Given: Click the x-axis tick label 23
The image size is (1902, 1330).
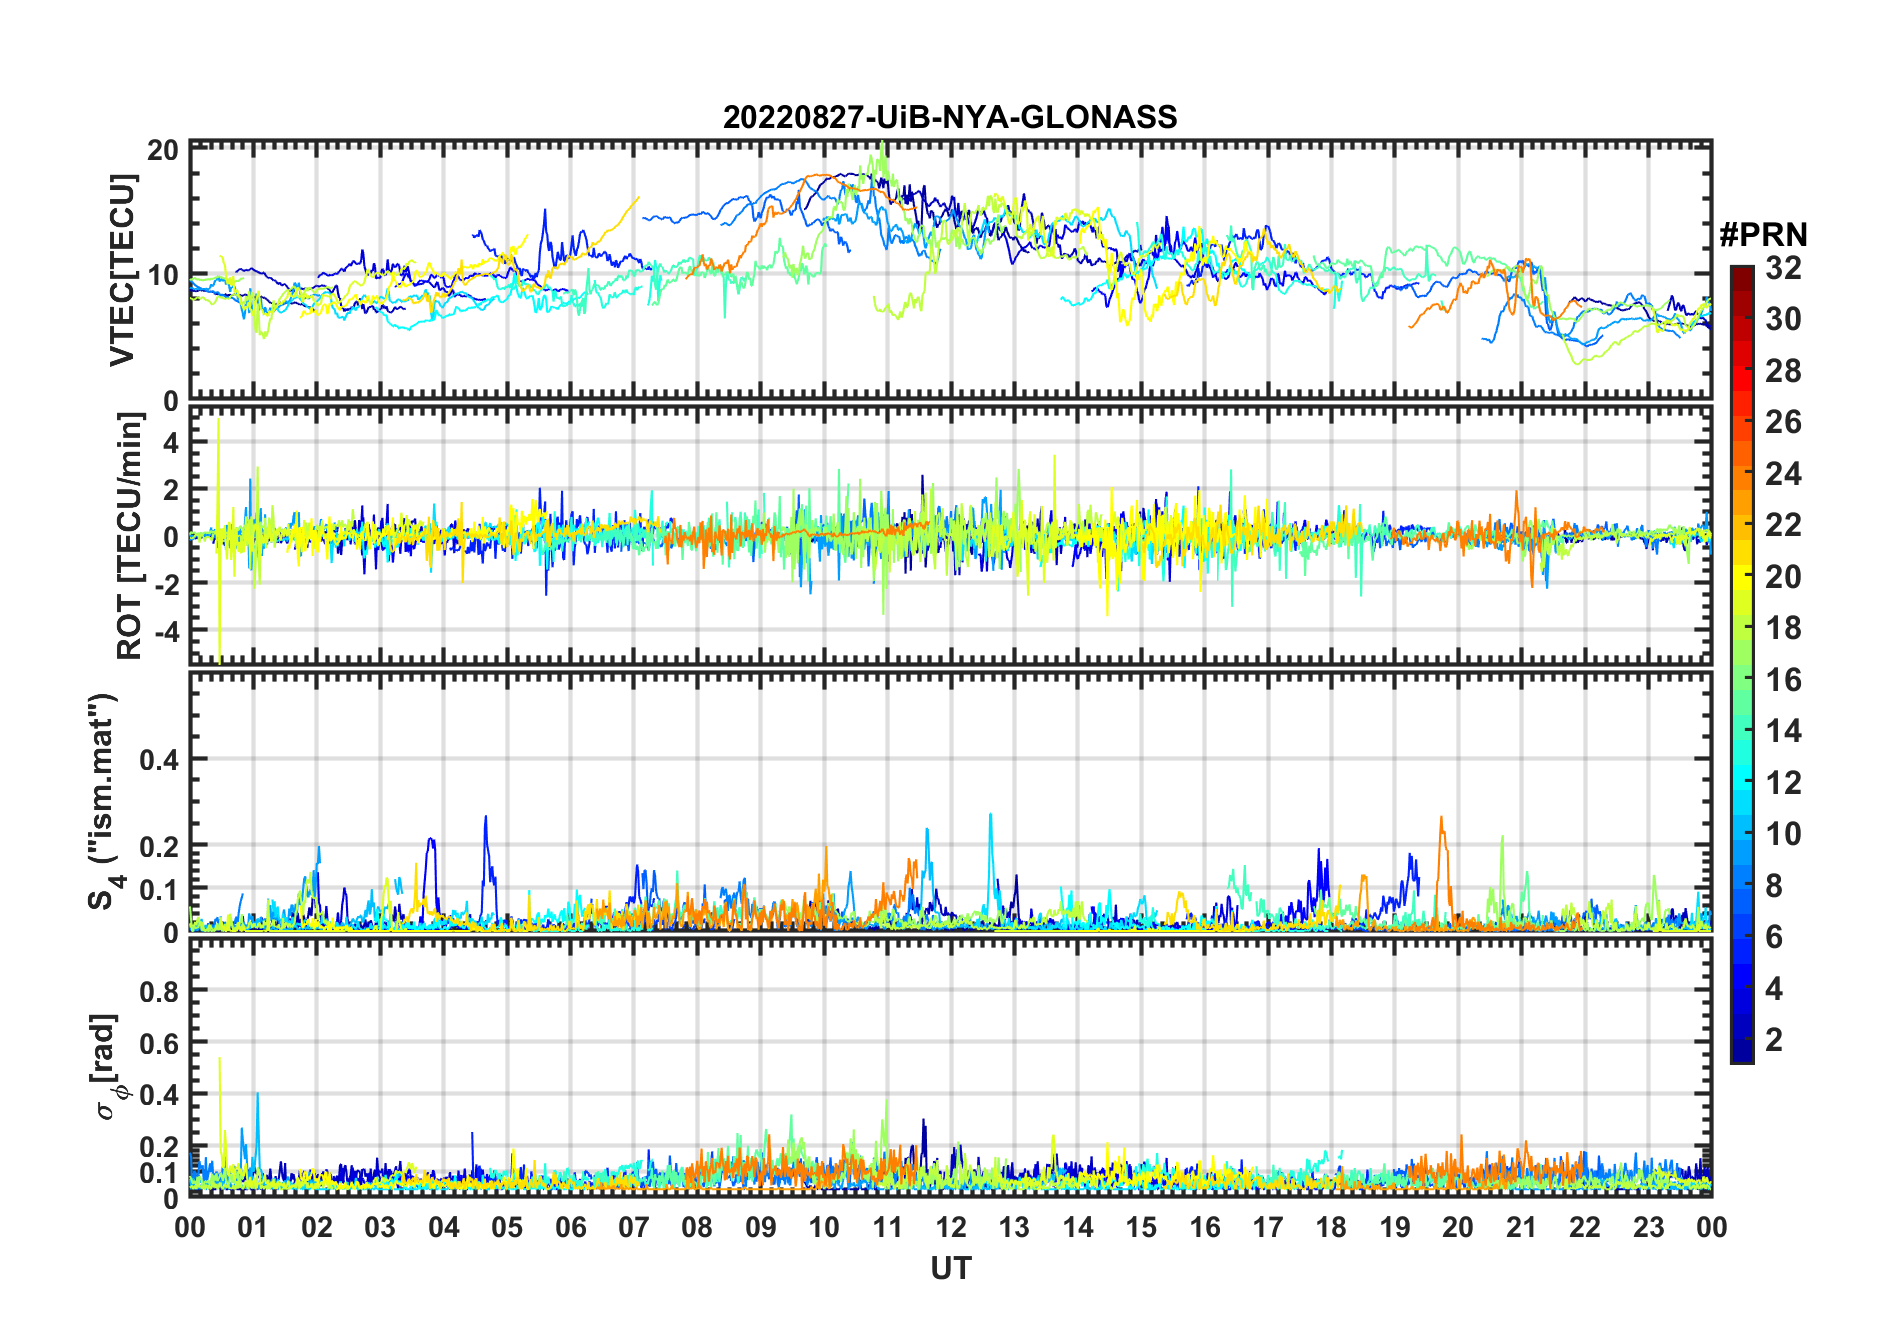Looking at the screenshot, I should tap(1648, 1227).
